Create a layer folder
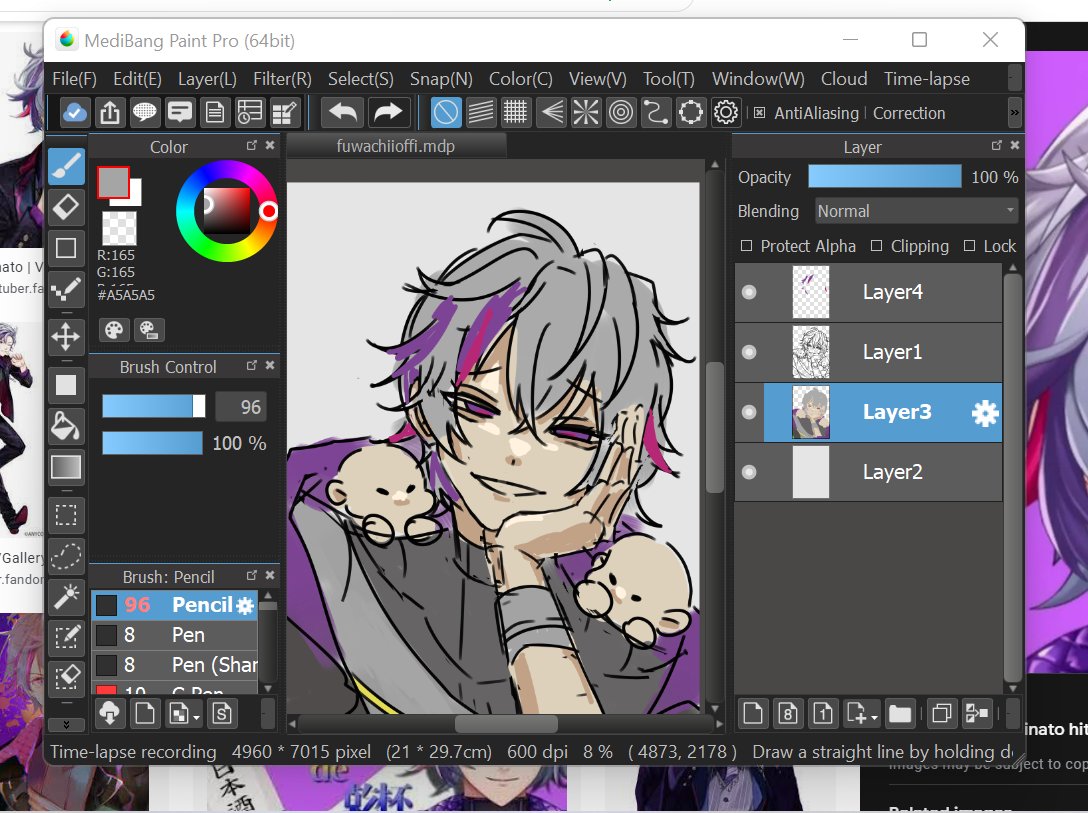1088x813 pixels. click(899, 713)
